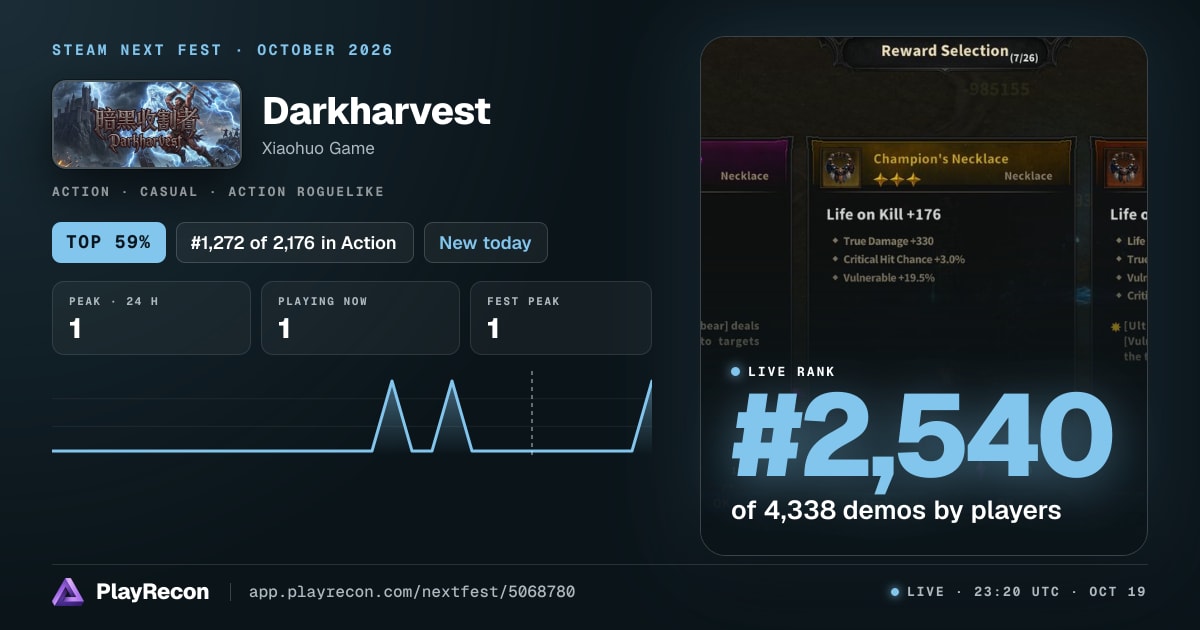The image size is (1200, 630).
Task: Click the Fest Peak stat card
Action: click(x=561, y=318)
